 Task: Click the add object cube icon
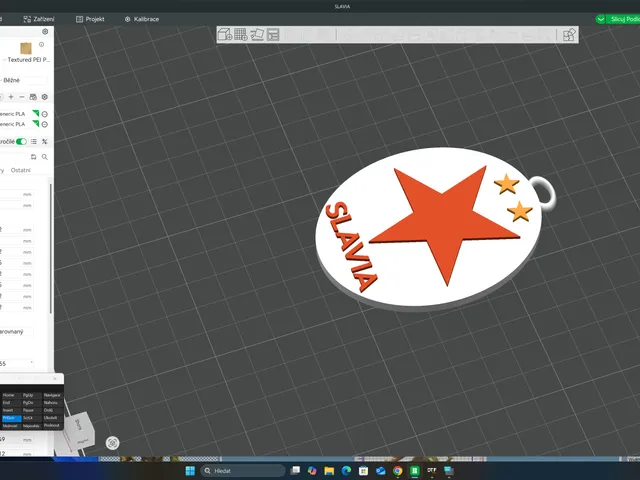(225, 34)
